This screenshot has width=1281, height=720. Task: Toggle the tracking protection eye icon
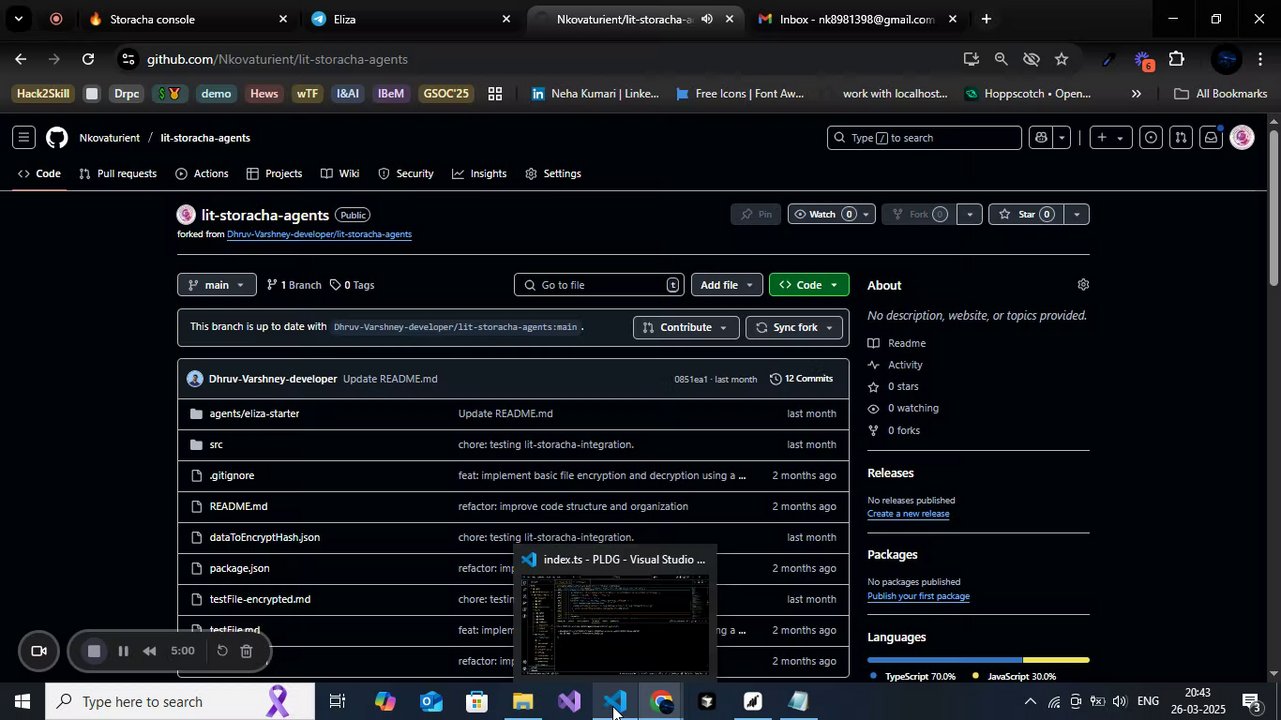[x=1031, y=59]
